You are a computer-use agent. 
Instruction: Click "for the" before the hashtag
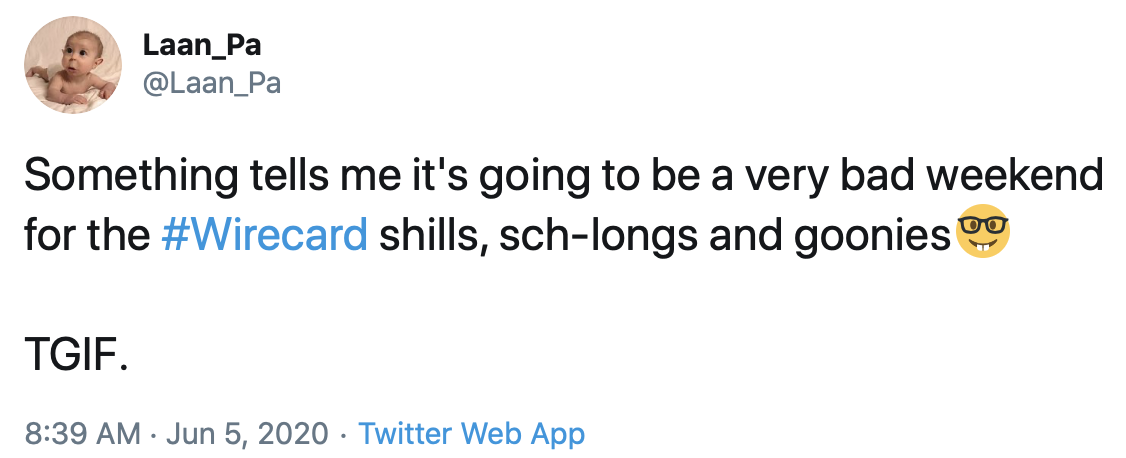click(x=84, y=235)
